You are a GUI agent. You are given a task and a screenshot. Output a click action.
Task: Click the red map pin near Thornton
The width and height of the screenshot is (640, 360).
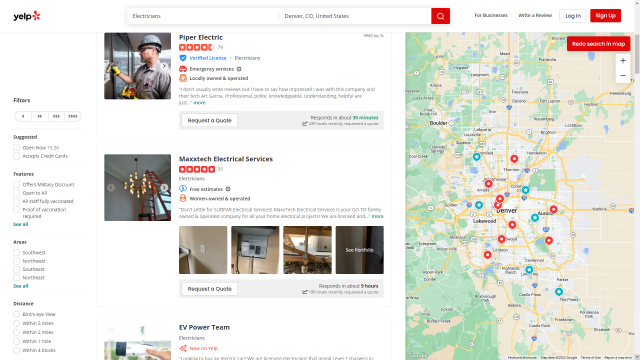pos(514,159)
